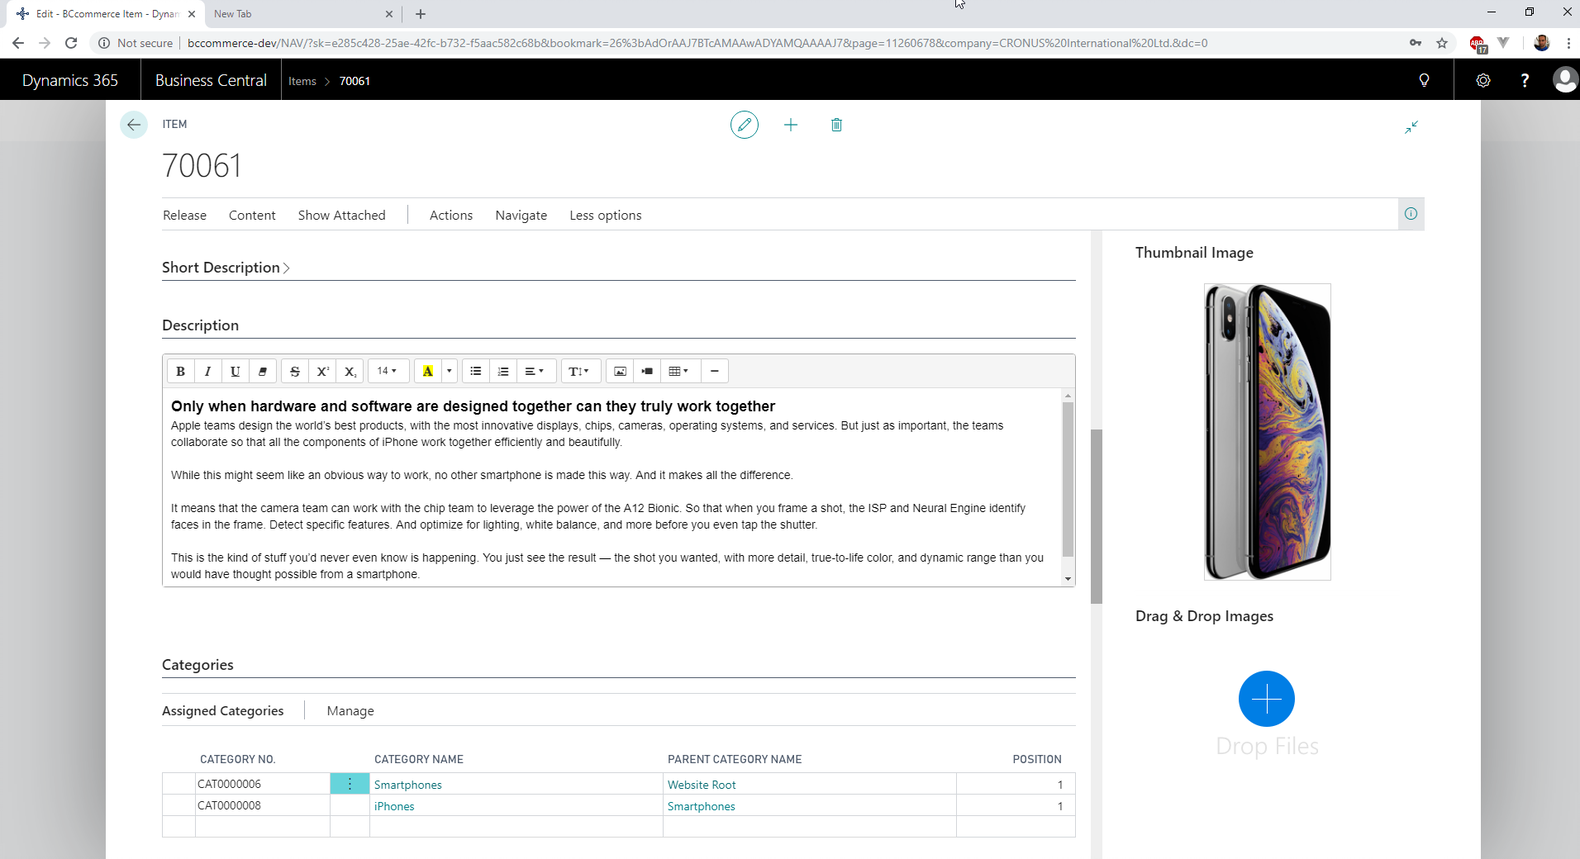Screen dimensions: 1580x859
Task: Insert a numbered ordered list
Action: (503, 371)
